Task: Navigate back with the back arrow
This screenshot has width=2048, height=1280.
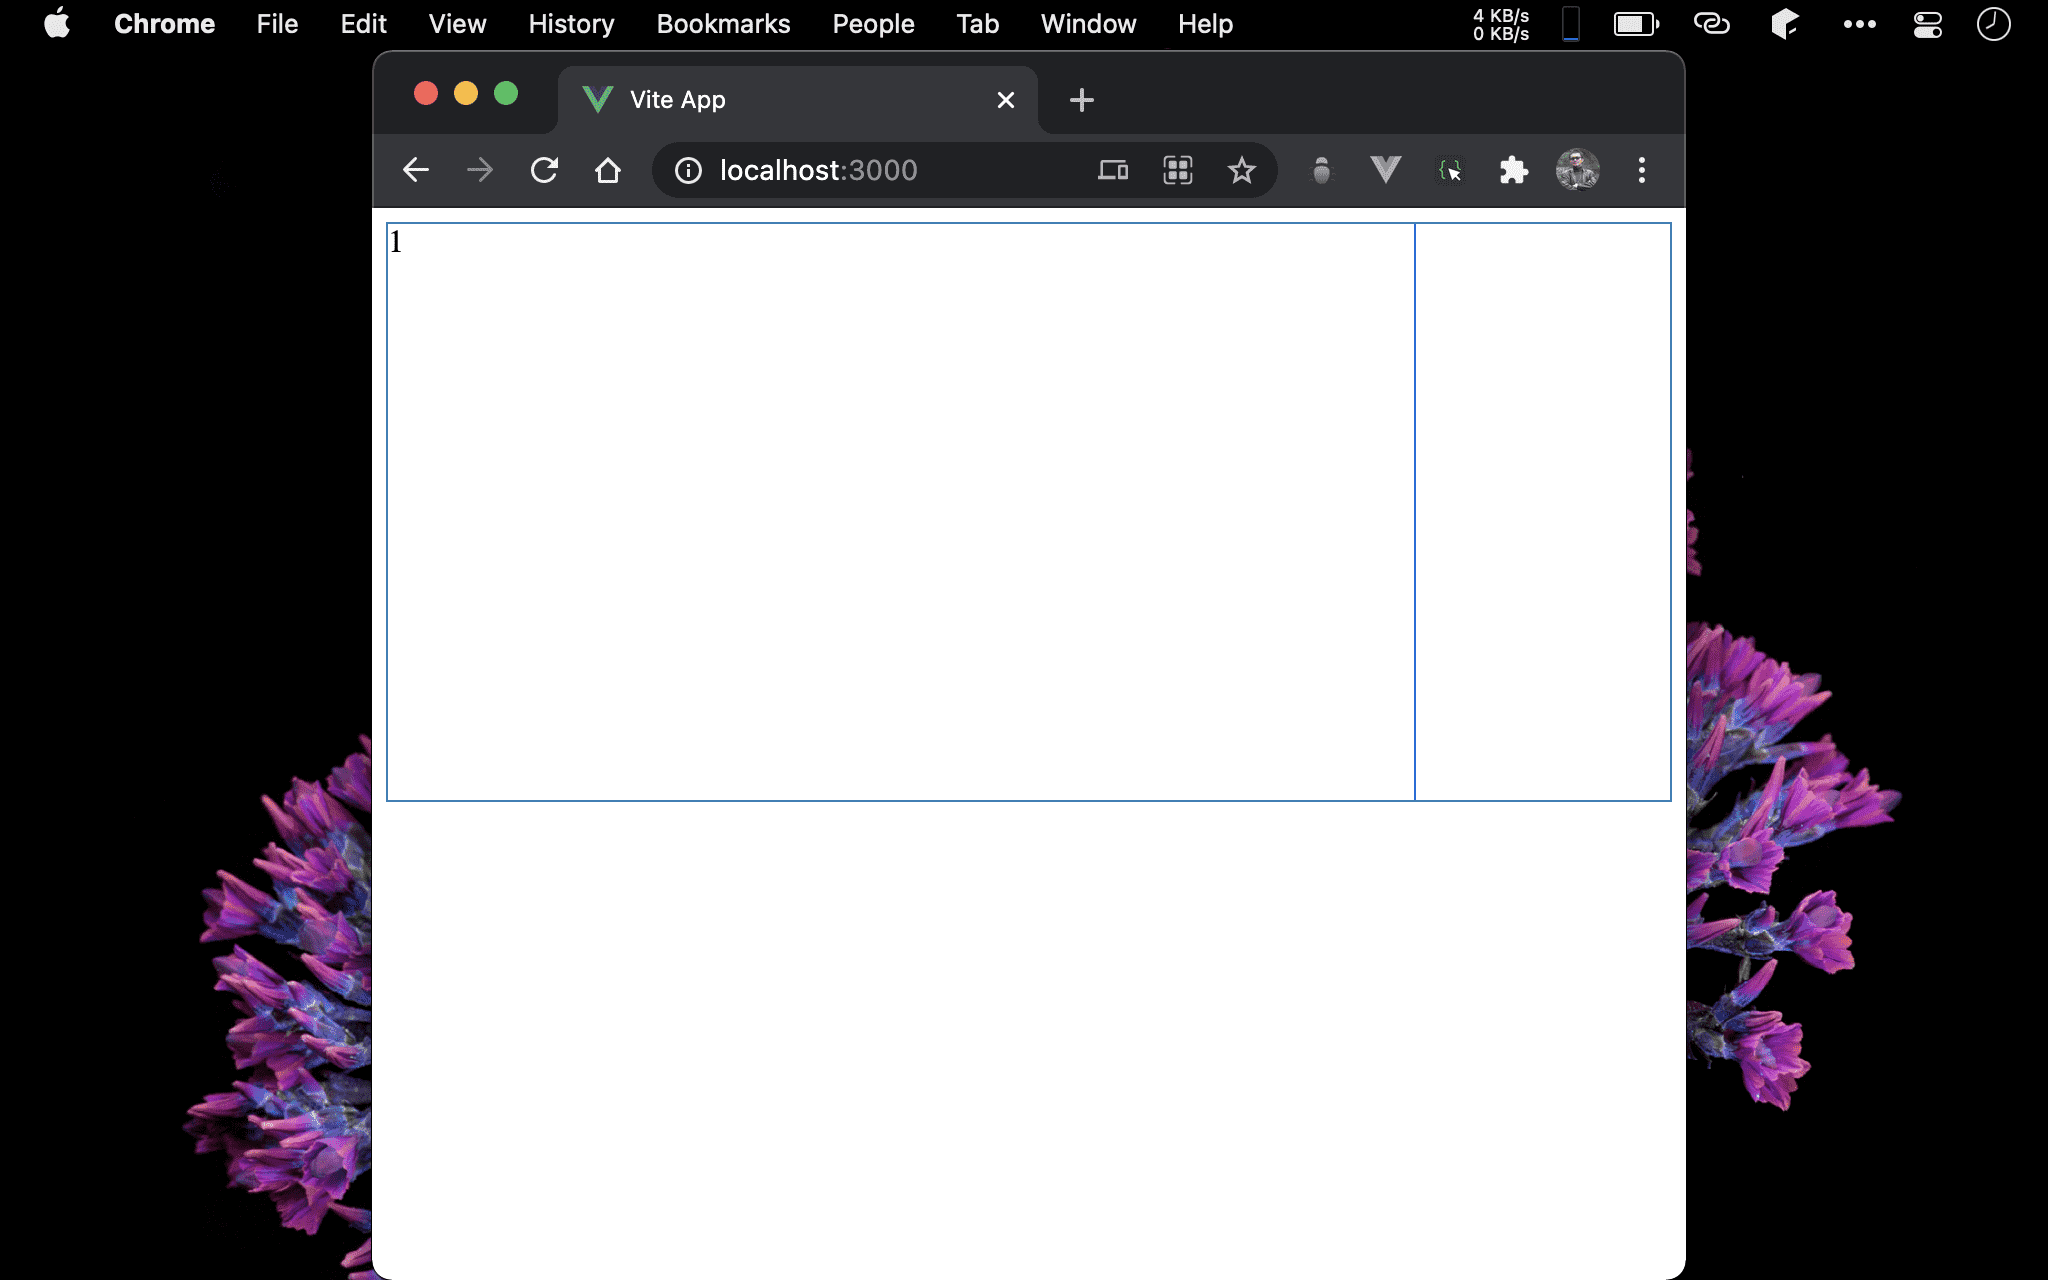Action: [x=416, y=170]
